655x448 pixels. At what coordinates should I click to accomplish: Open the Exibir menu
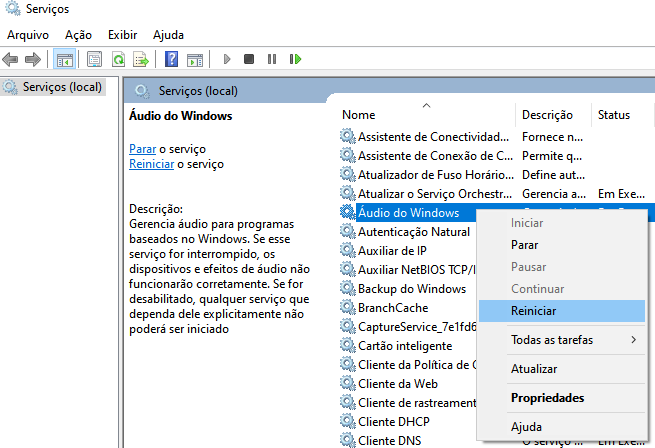click(122, 35)
